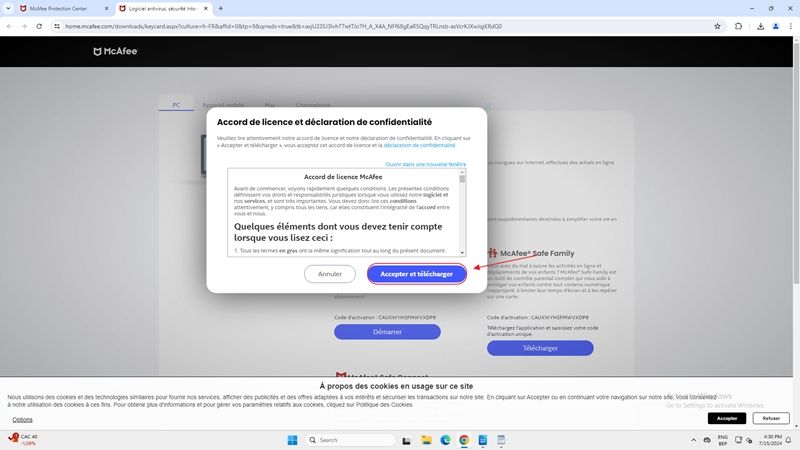The height and width of the screenshot is (450, 800).
Task: Open cookie Options link
Action: pyautogui.click(x=22, y=419)
